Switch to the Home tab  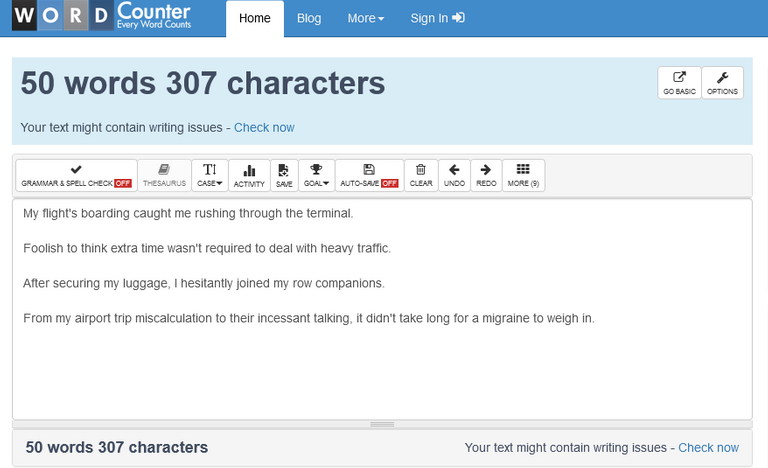tap(255, 19)
